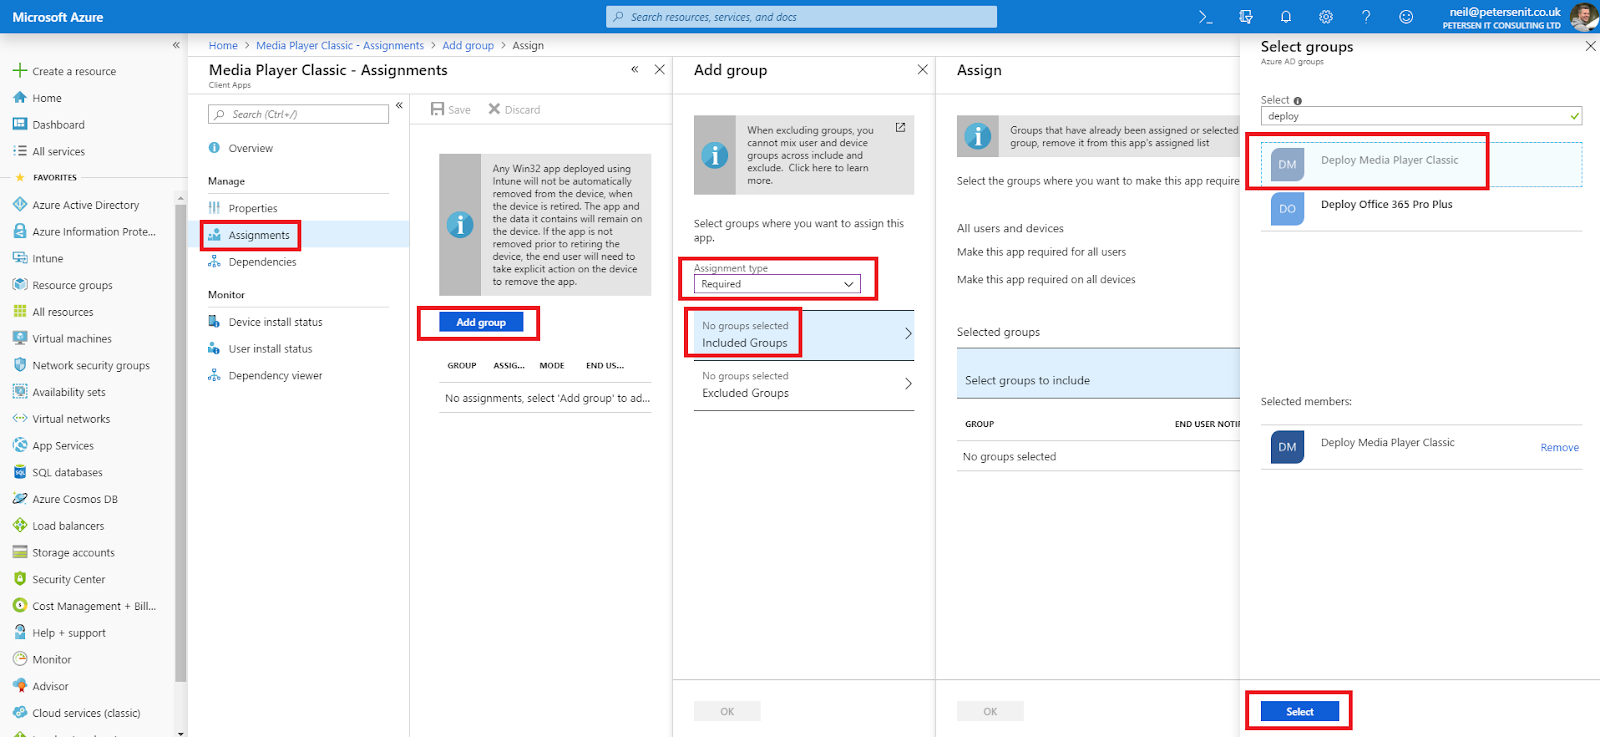Collapse the left navigation sidebar
Image resolution: width=1600 pixels, height=737 pixels.
[x=176, y=45]
